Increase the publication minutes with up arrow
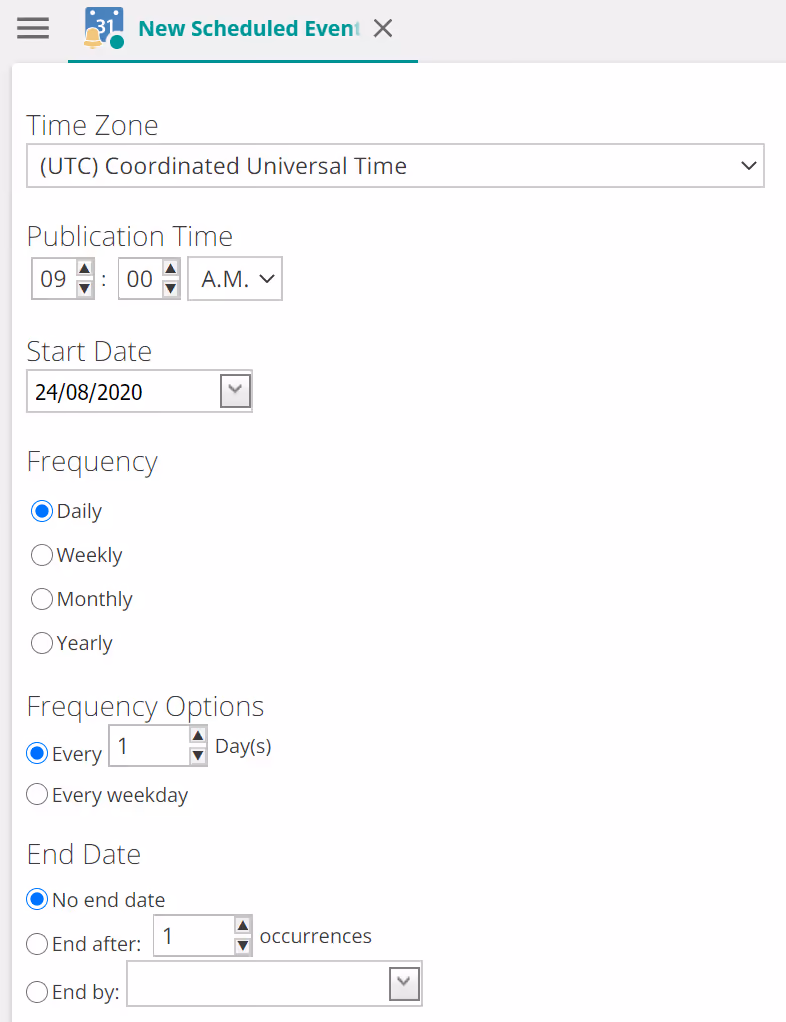 click(171, 269)
